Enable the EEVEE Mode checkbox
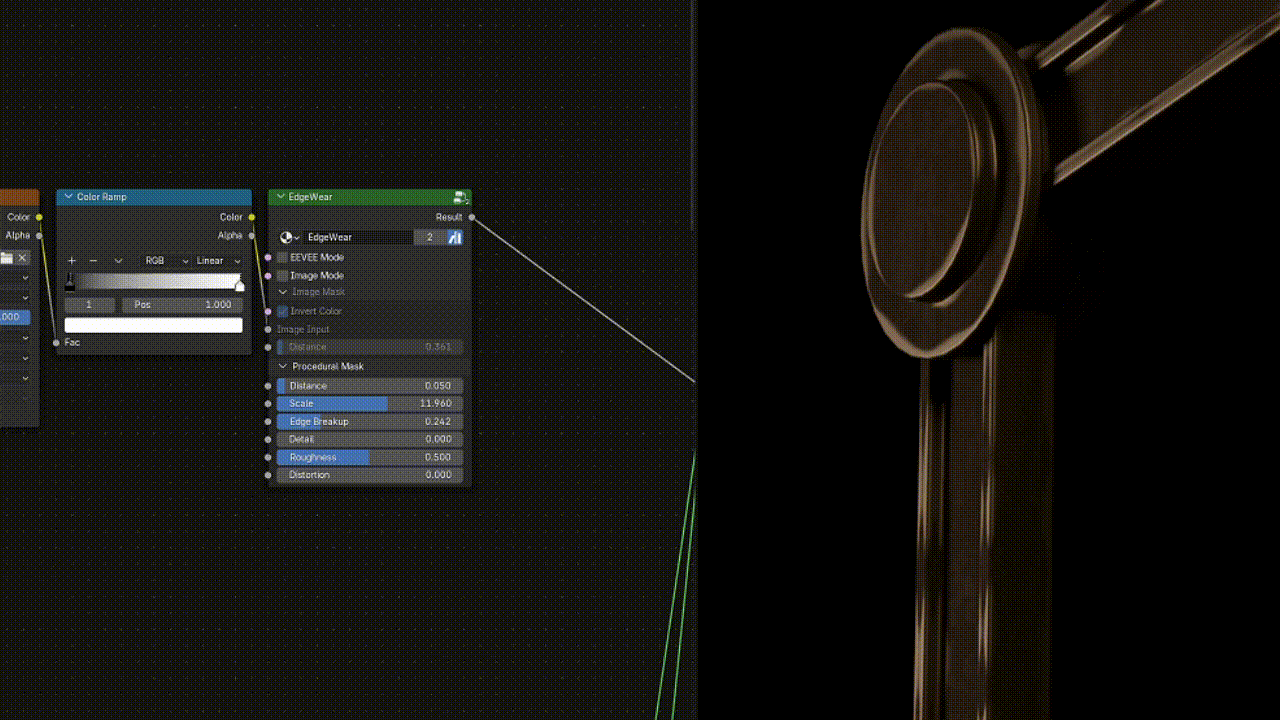Viewport: 1280px width, 720px height. click(282, 257)
